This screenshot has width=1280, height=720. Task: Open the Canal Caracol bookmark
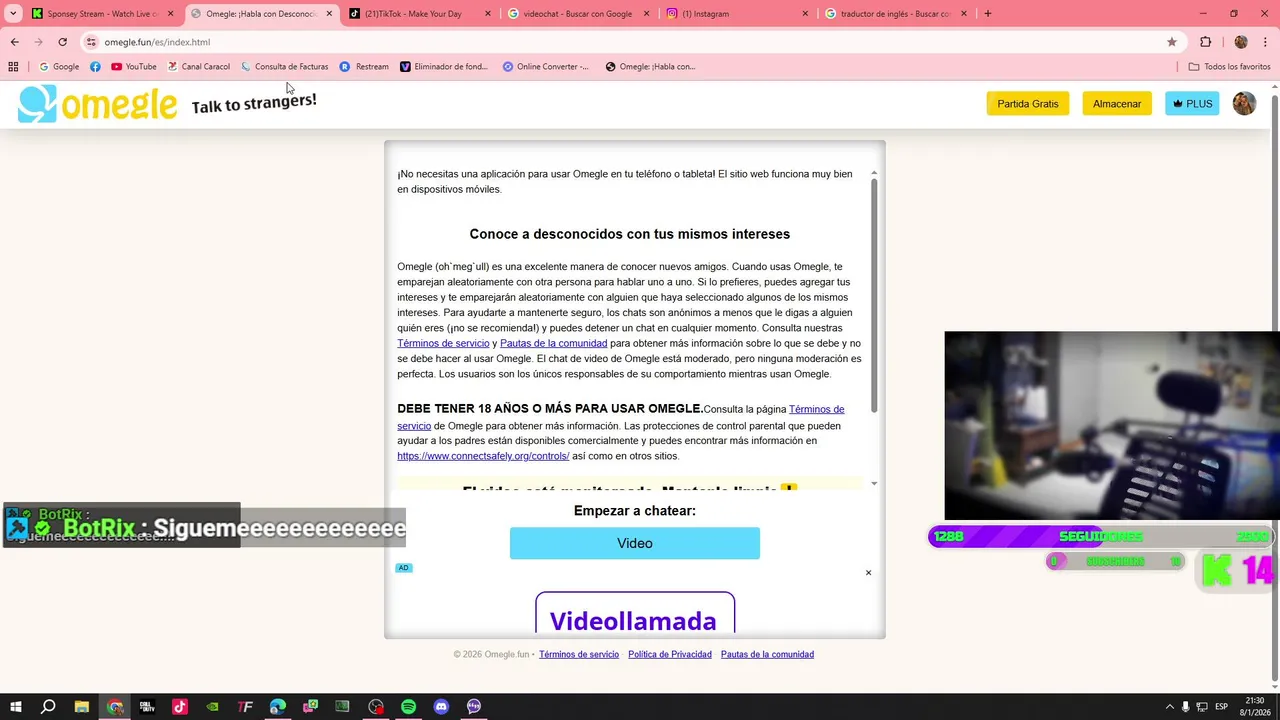[x=198, y=67]
